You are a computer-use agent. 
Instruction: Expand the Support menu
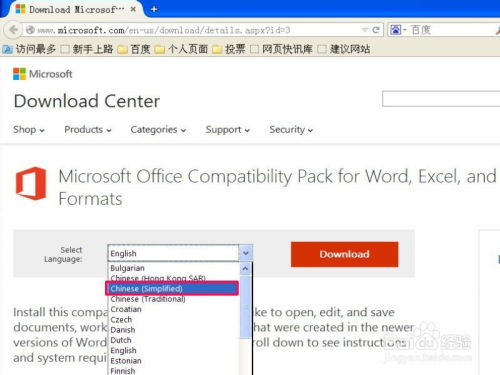coord(228,129)
